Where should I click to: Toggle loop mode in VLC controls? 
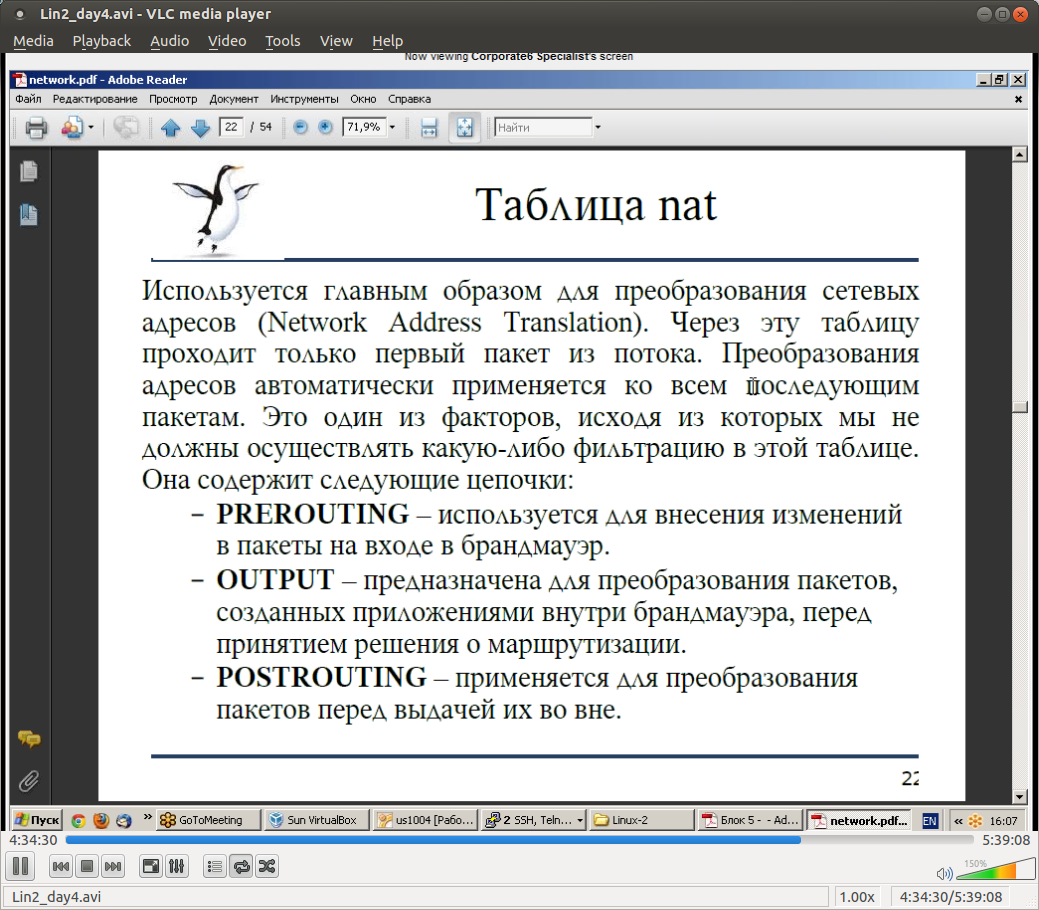pyautogui.click(x=241, y=867)
